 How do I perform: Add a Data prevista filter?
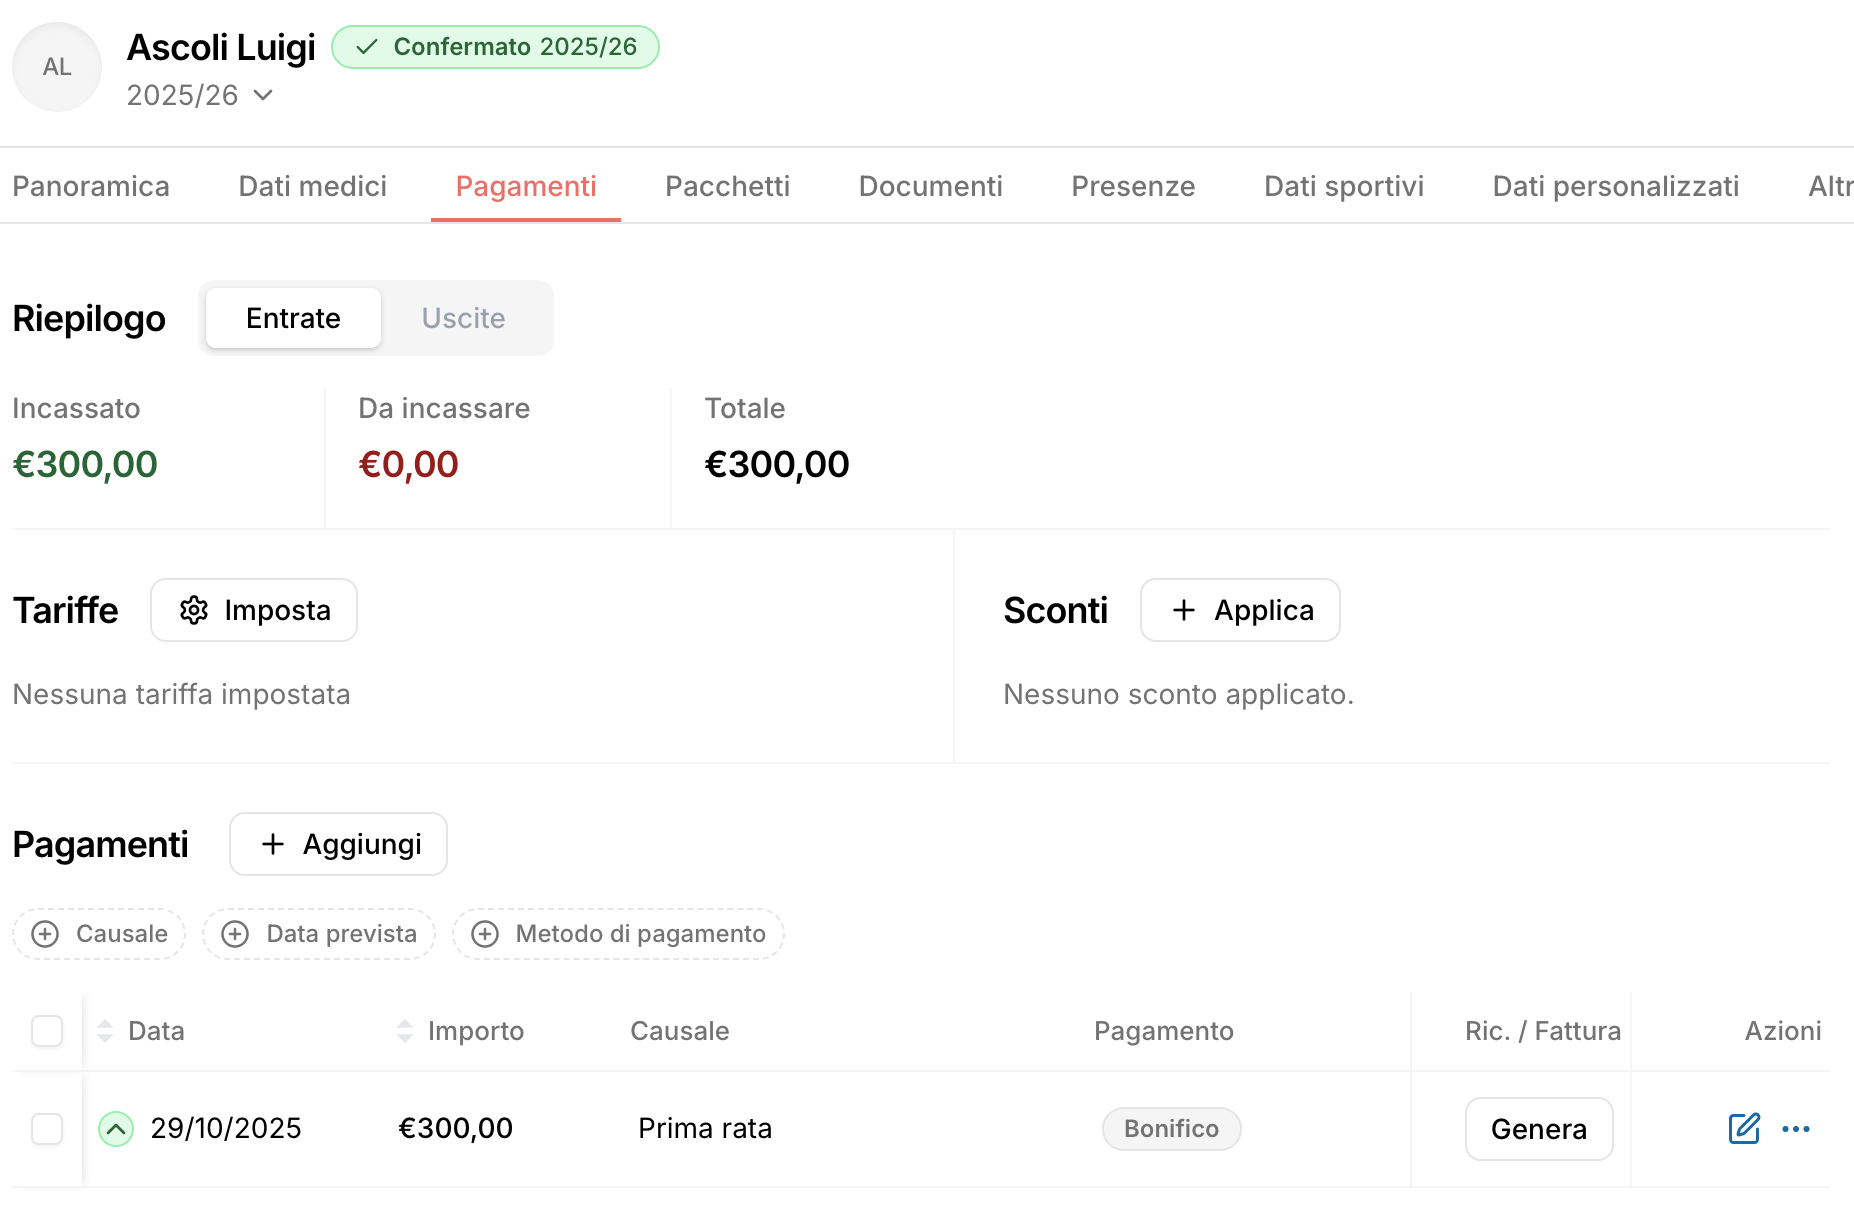(x=319, y=934)
